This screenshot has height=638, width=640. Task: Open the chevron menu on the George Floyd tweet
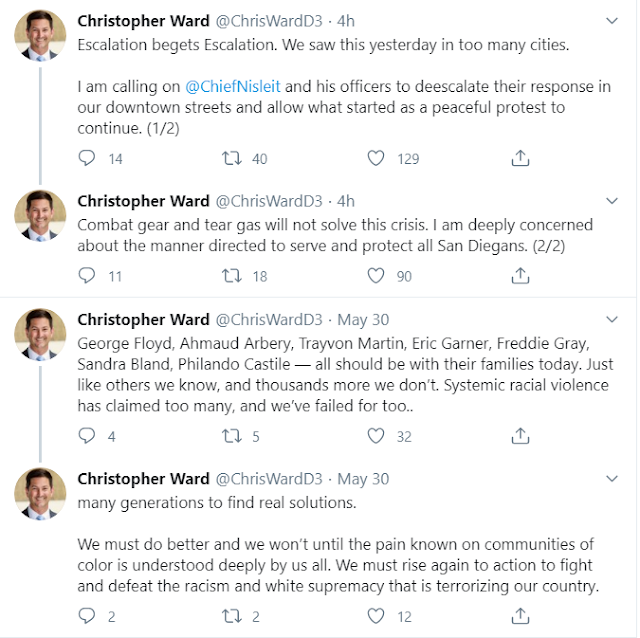[611, 319]
